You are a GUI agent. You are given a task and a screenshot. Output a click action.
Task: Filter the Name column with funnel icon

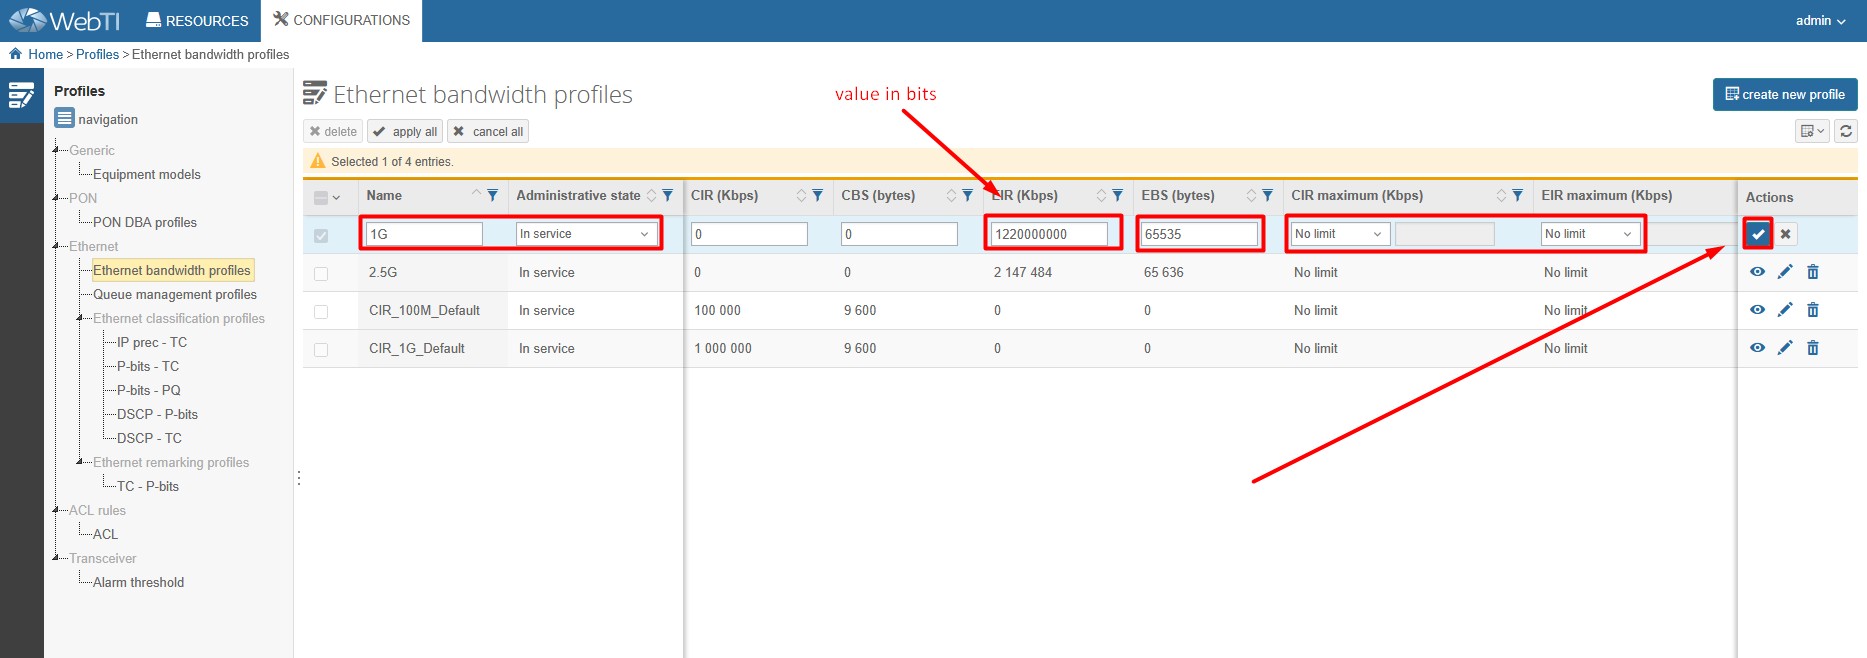coord(492,196)
